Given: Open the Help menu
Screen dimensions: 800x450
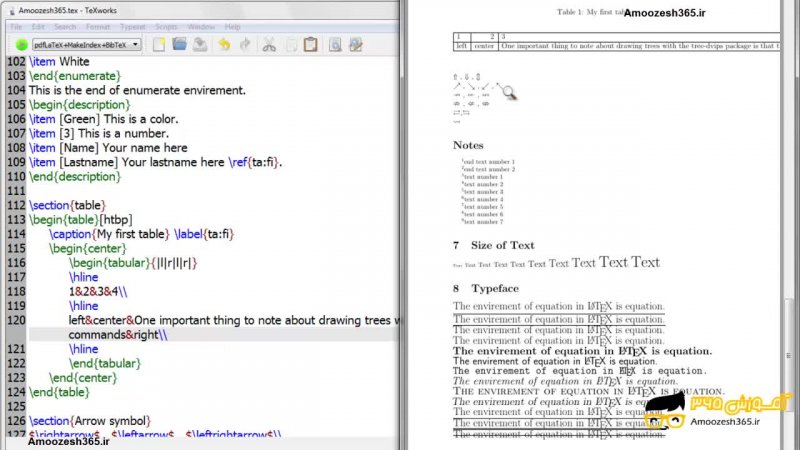Looking at the screenshot, I should pyautogui.click(x=232, y=27).
